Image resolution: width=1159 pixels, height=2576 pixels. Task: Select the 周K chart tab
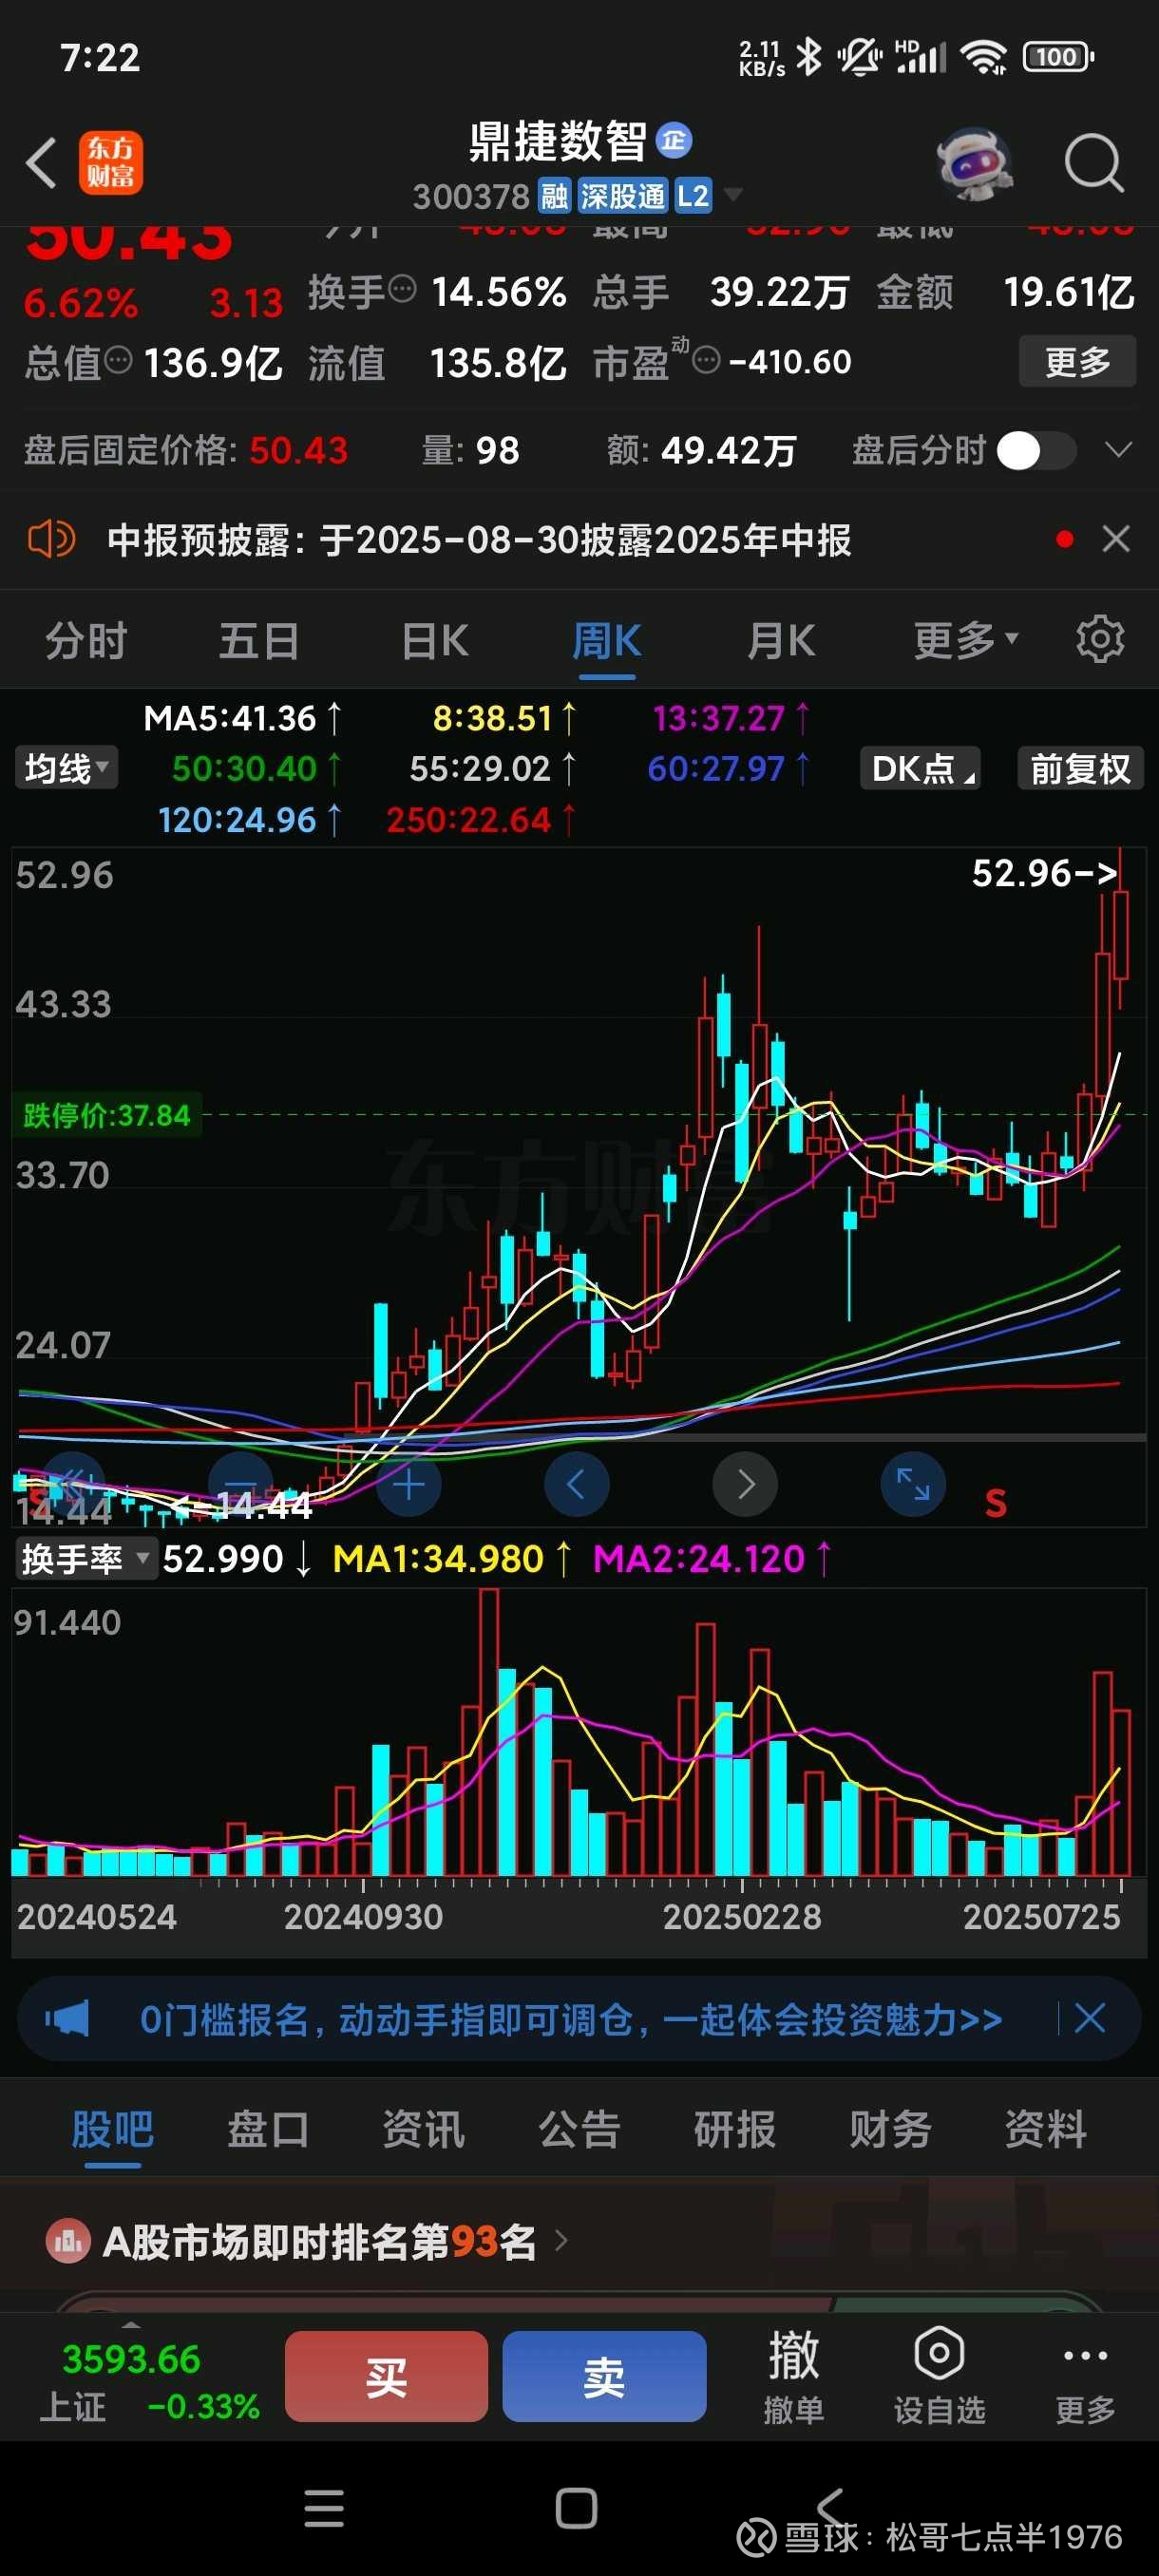tap(607, 641)
